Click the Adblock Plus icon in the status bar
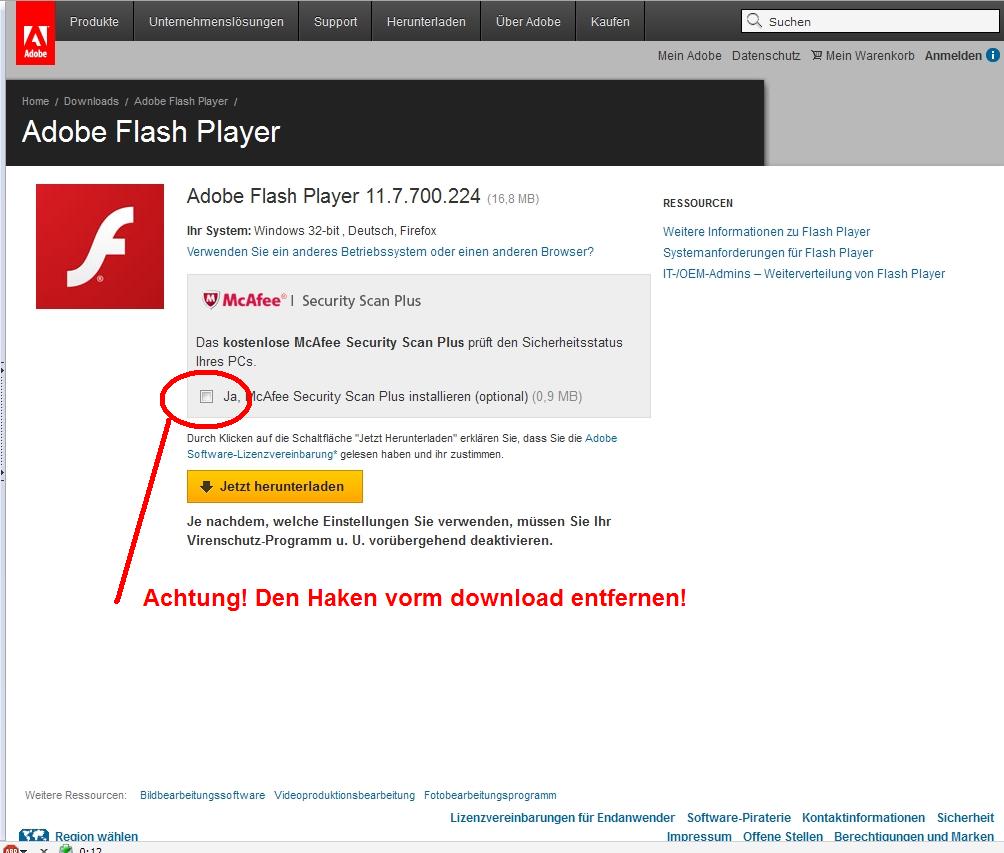1004x853 pixels. pyautogui.click(x=10, y=849)
